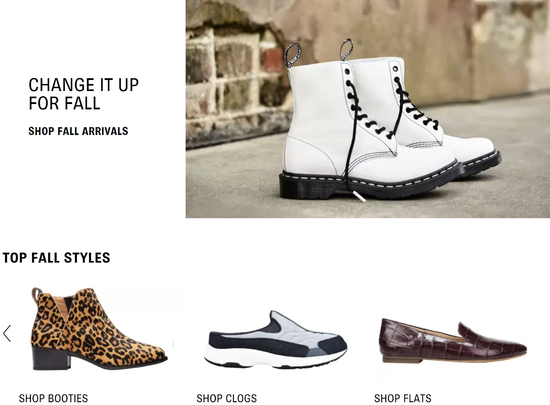Click the white lace tip on the ground

tap(359, 196)
